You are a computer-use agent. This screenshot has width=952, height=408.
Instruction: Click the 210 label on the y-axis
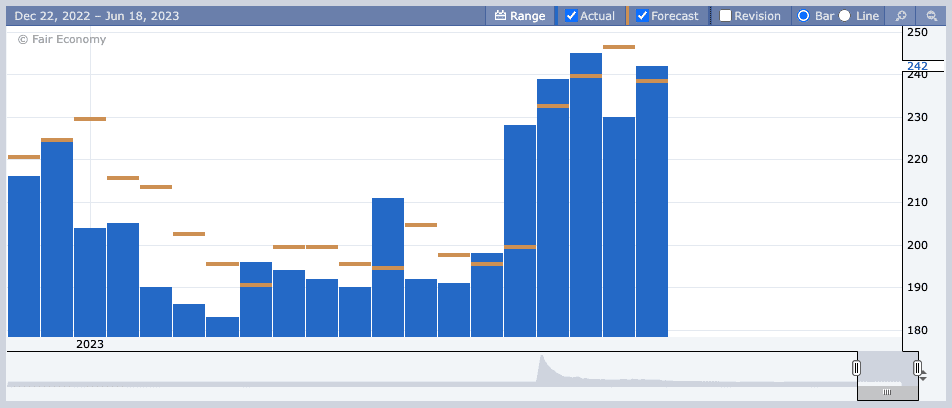[917, 202]
